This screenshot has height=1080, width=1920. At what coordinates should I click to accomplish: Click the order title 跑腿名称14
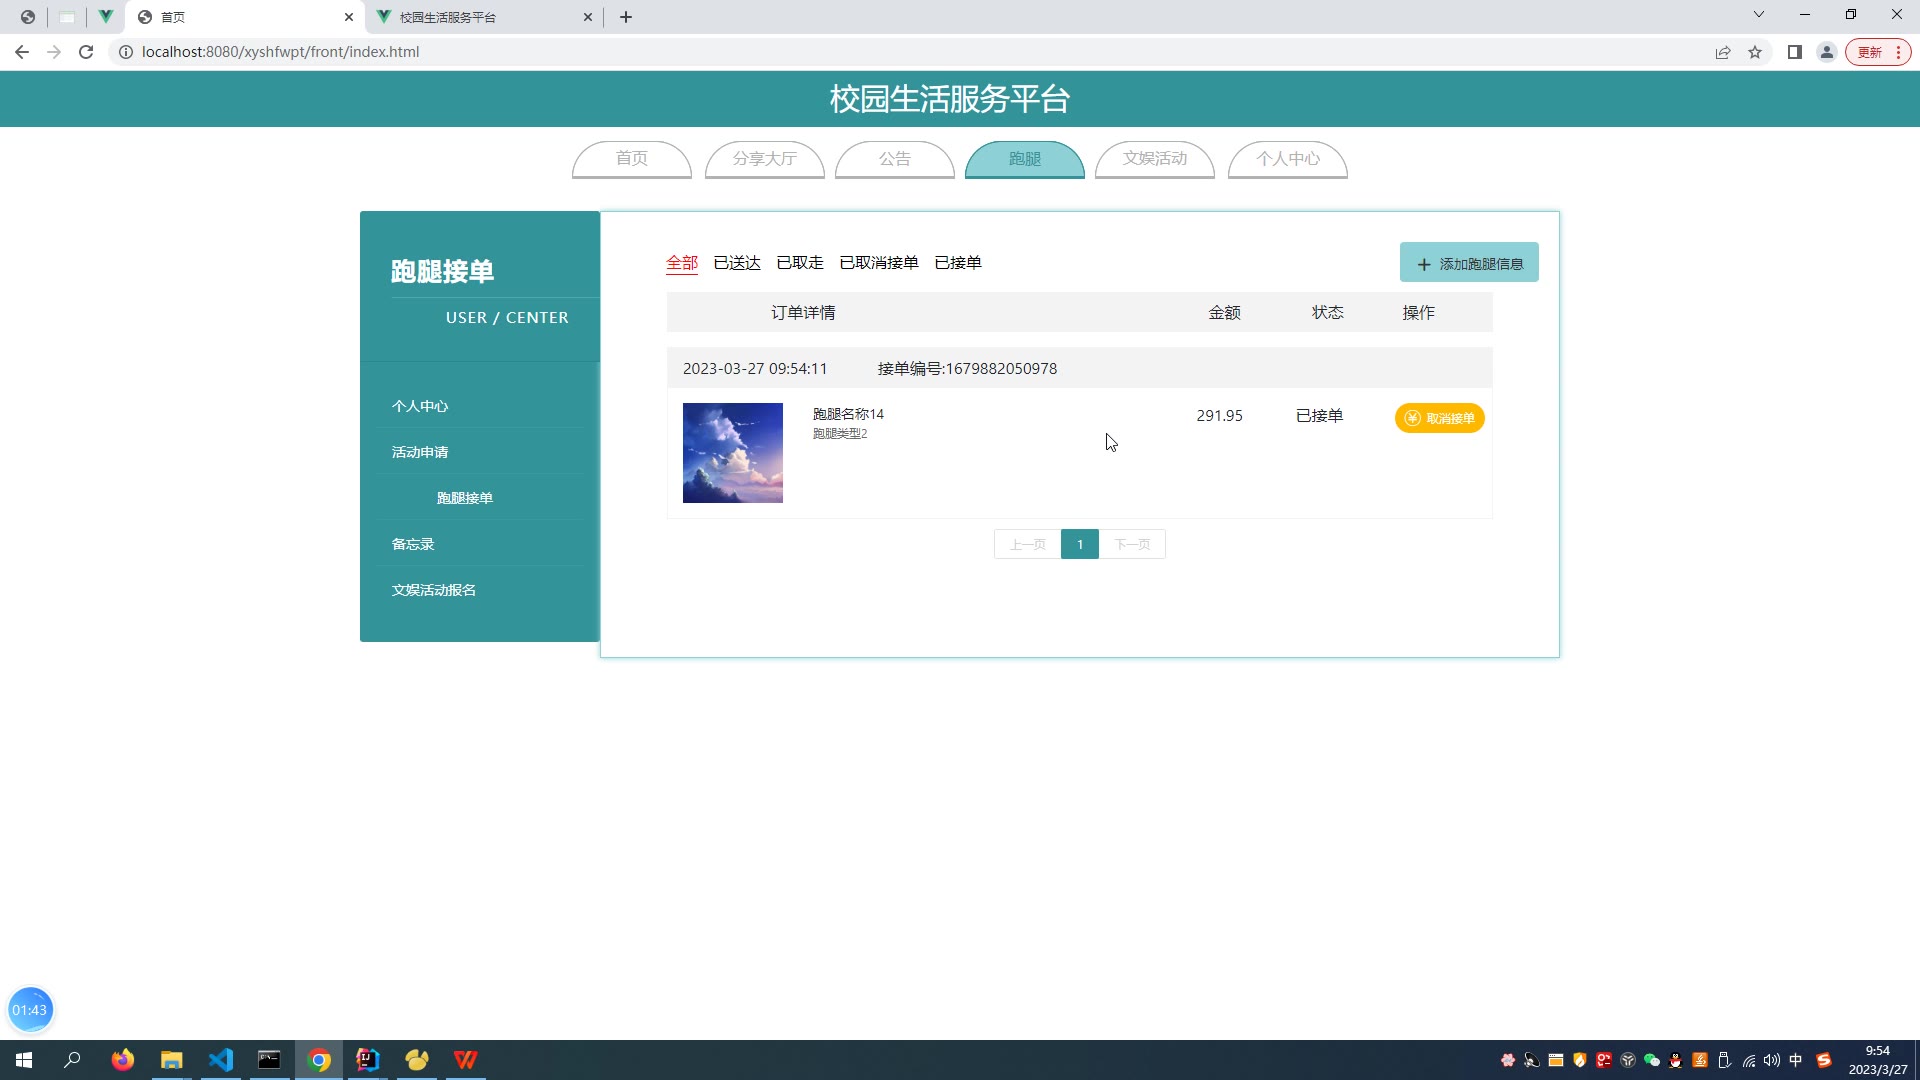pos(848,414)
